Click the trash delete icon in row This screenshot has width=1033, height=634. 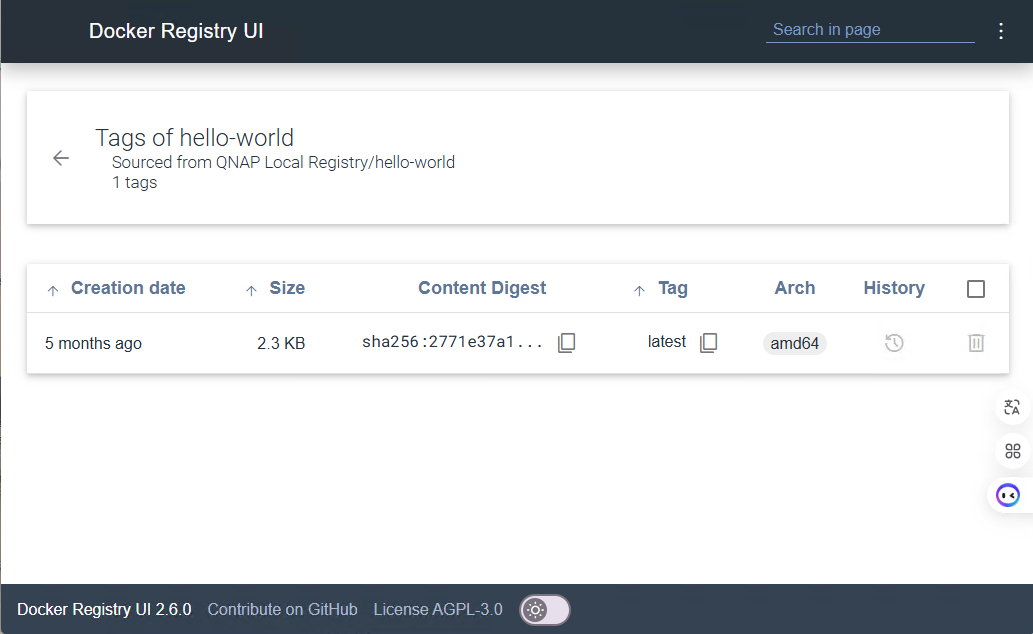pyautogui.click(x=976, y=343)
